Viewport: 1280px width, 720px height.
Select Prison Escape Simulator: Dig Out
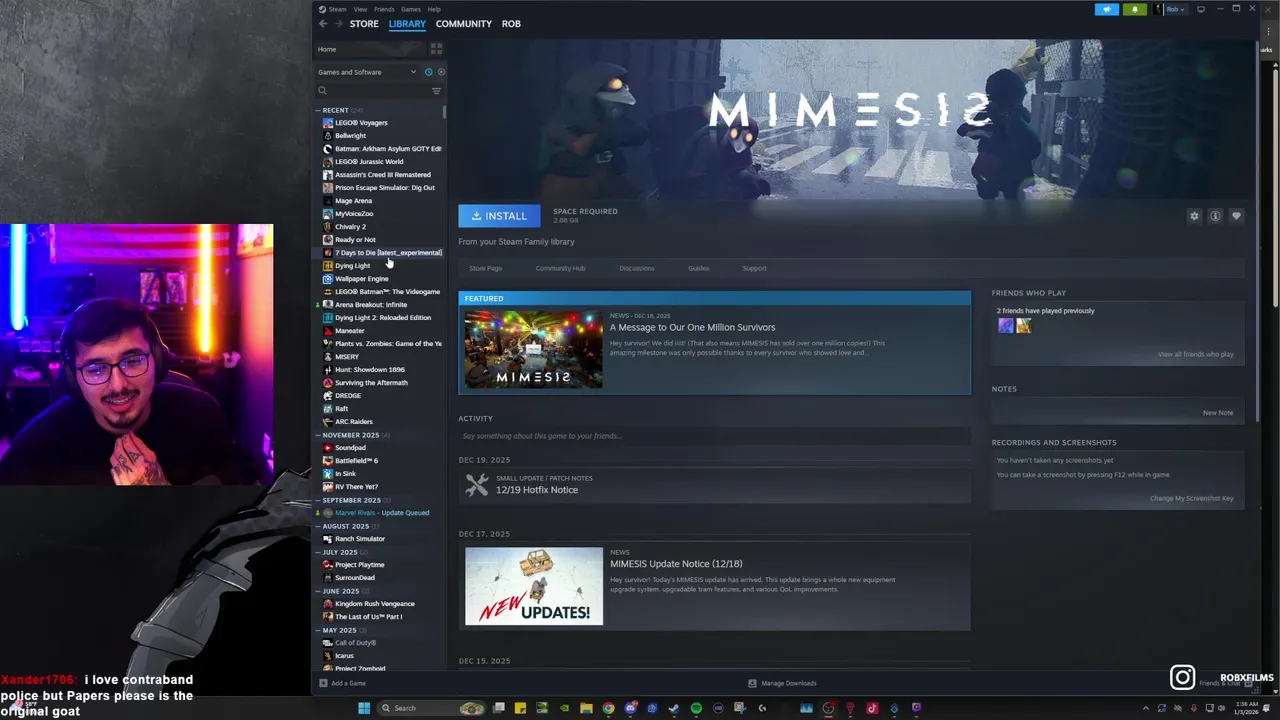(380, 188)
